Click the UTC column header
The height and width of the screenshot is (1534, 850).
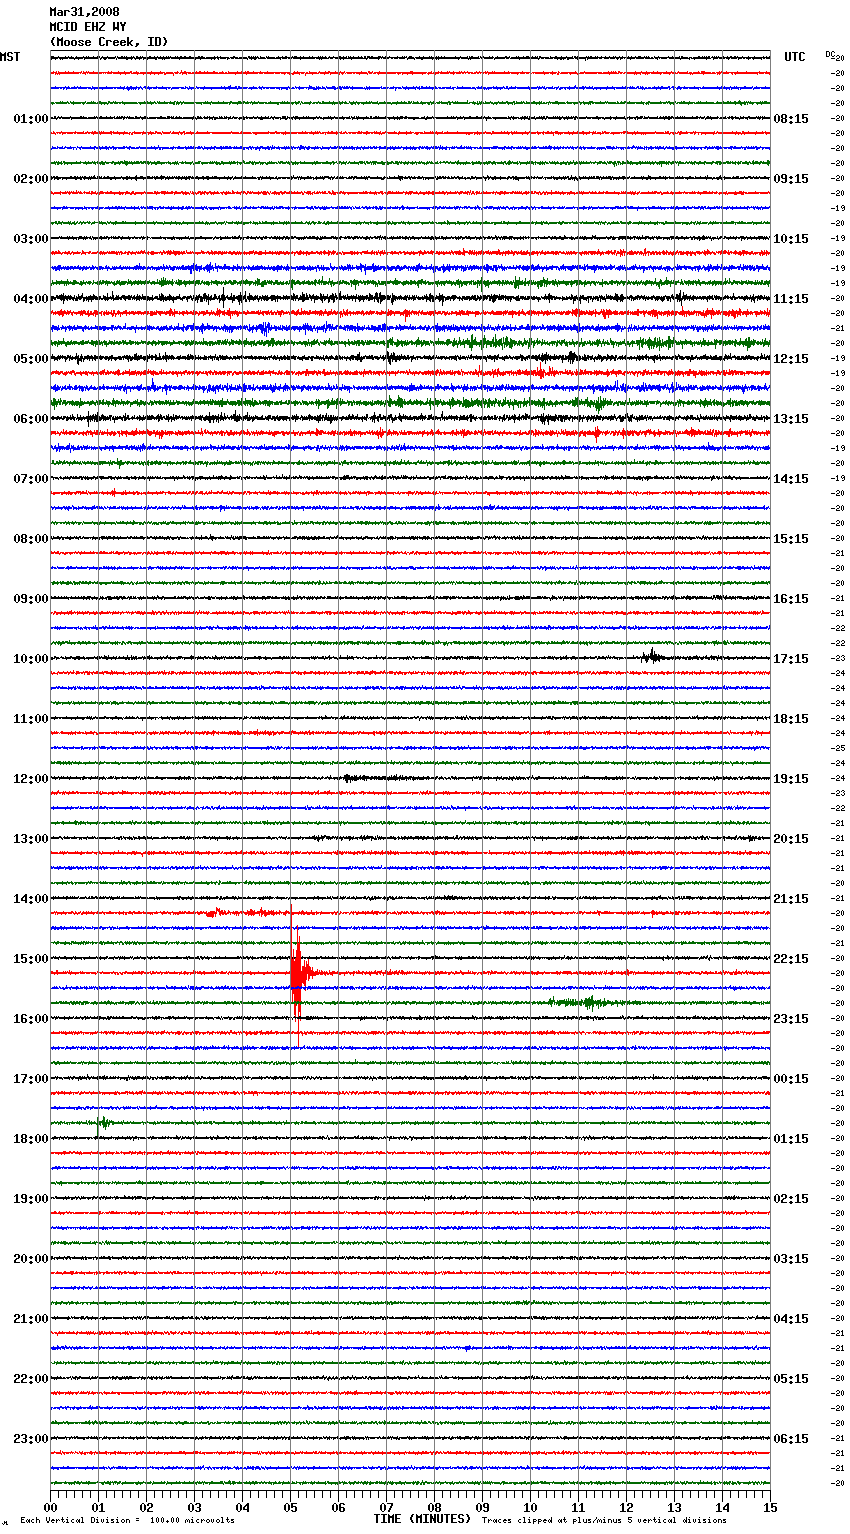[x=795, y=57]
